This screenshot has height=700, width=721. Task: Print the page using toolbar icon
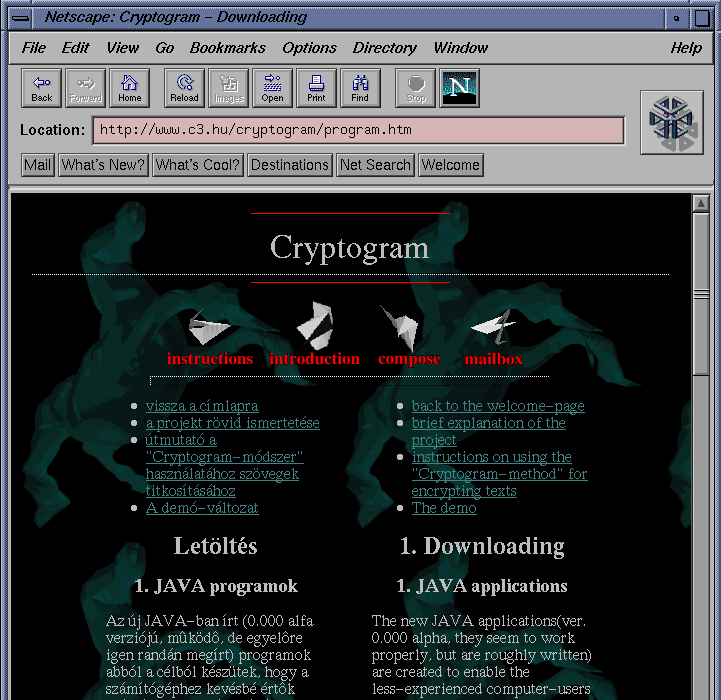click(316, 88)
